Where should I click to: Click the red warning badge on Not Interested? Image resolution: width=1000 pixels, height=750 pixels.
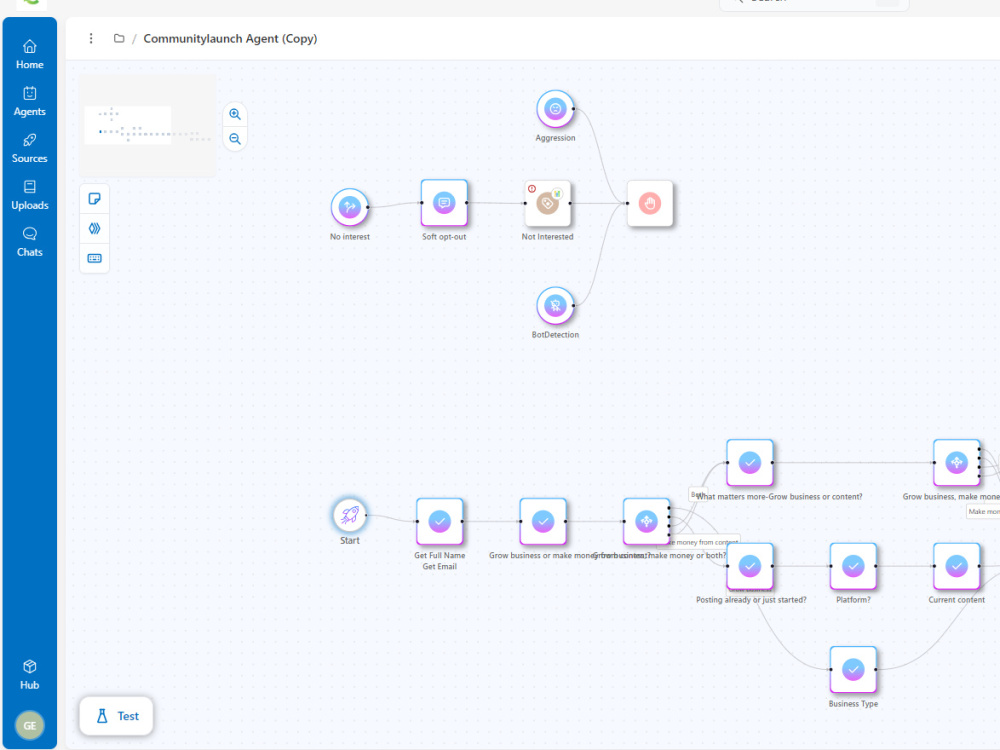[x=532, y=189]
